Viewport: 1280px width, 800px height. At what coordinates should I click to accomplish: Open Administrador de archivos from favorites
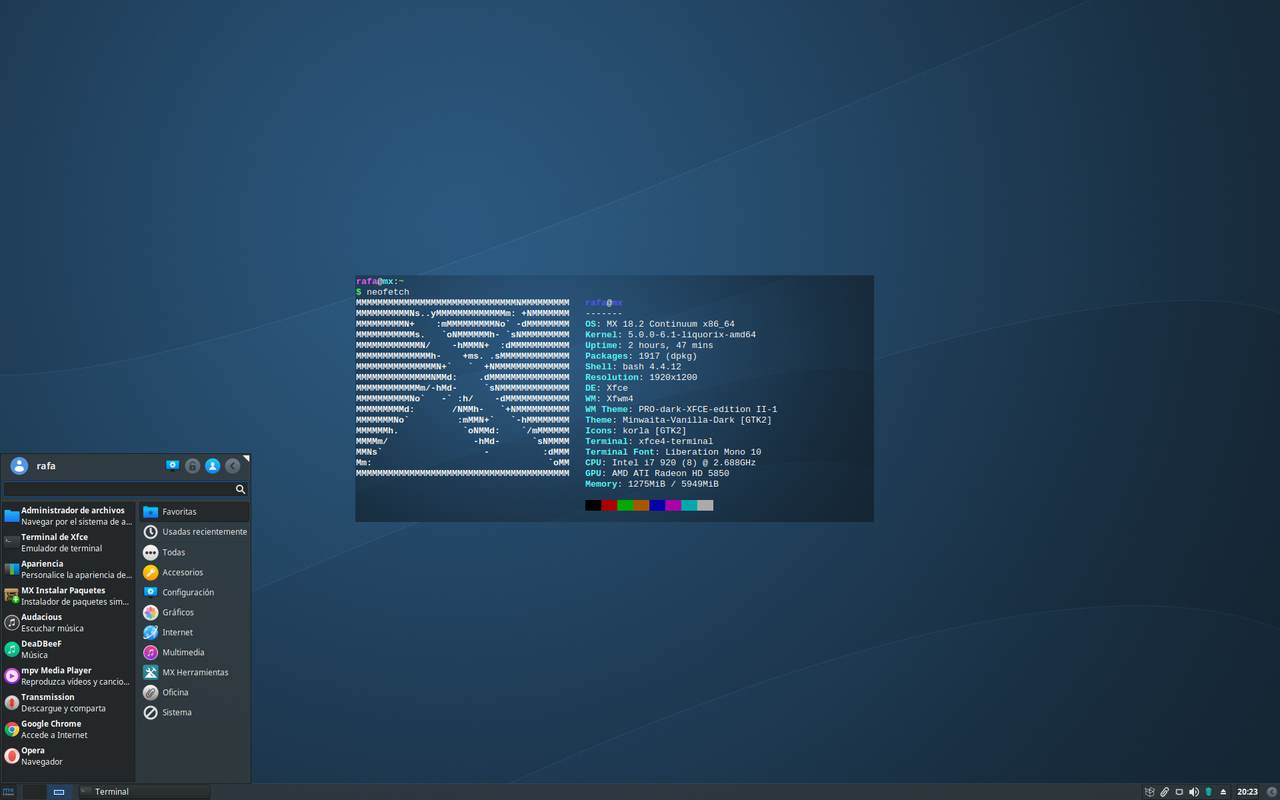coord(68,516)
